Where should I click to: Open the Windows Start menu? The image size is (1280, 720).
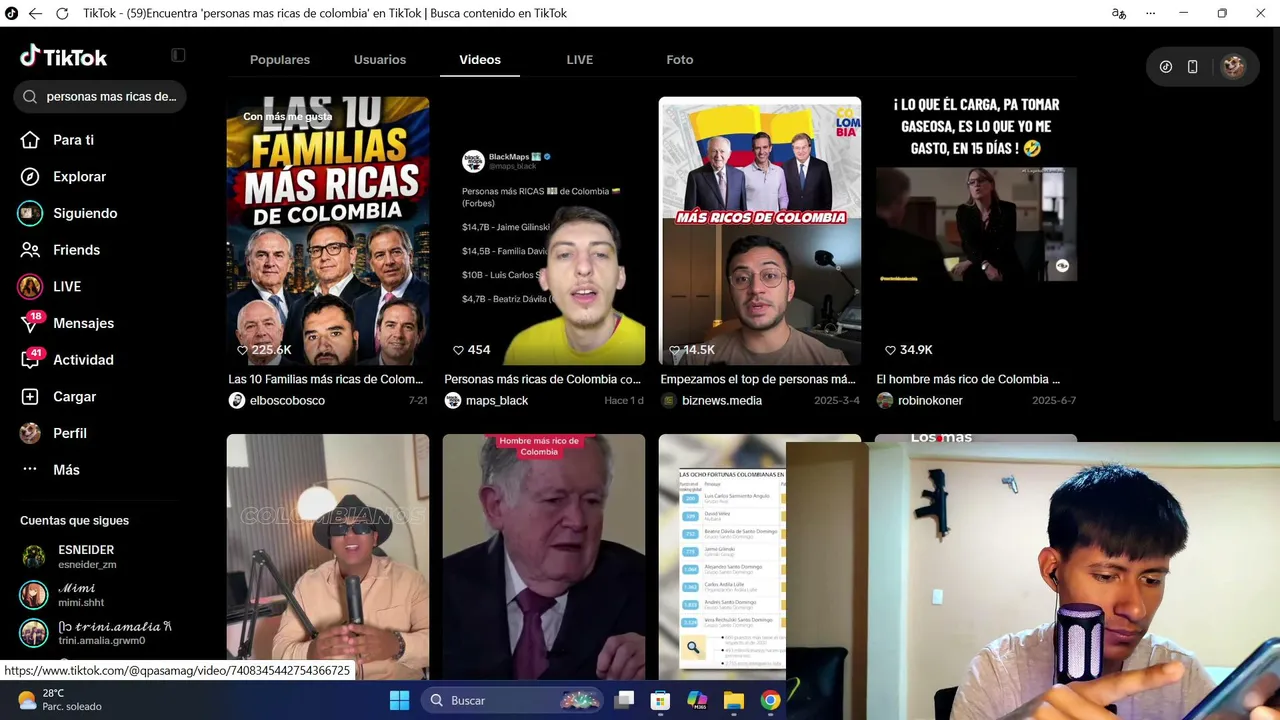(399, 700)
